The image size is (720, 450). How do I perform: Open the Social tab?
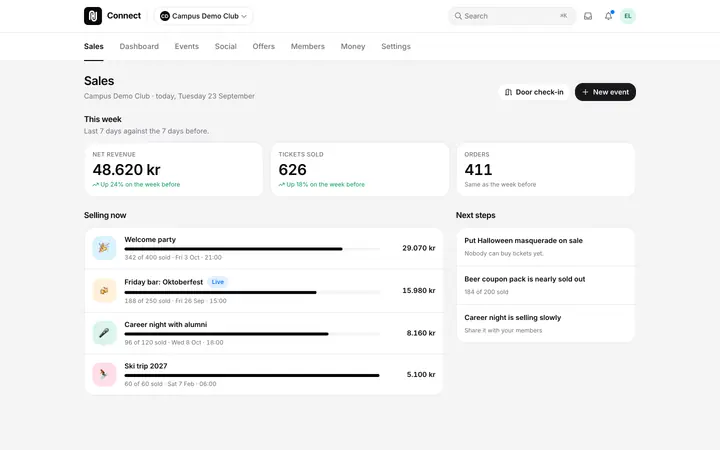click(x=225, y=46)
